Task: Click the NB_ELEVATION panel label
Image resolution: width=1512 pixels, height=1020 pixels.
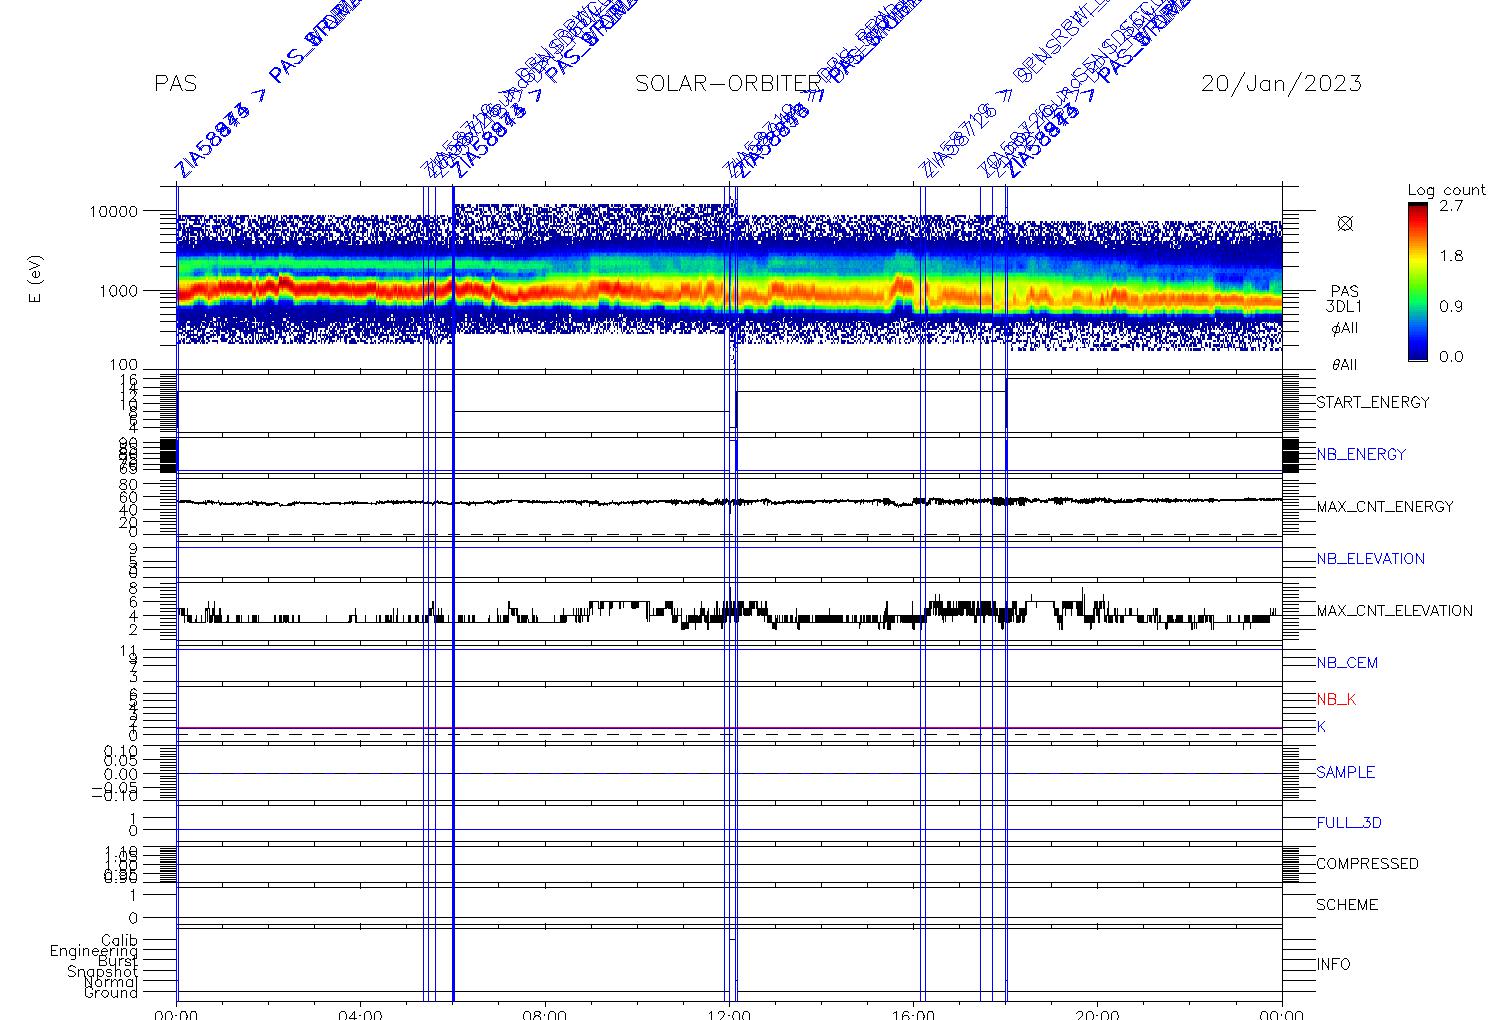Action: tap(1370, 559)
